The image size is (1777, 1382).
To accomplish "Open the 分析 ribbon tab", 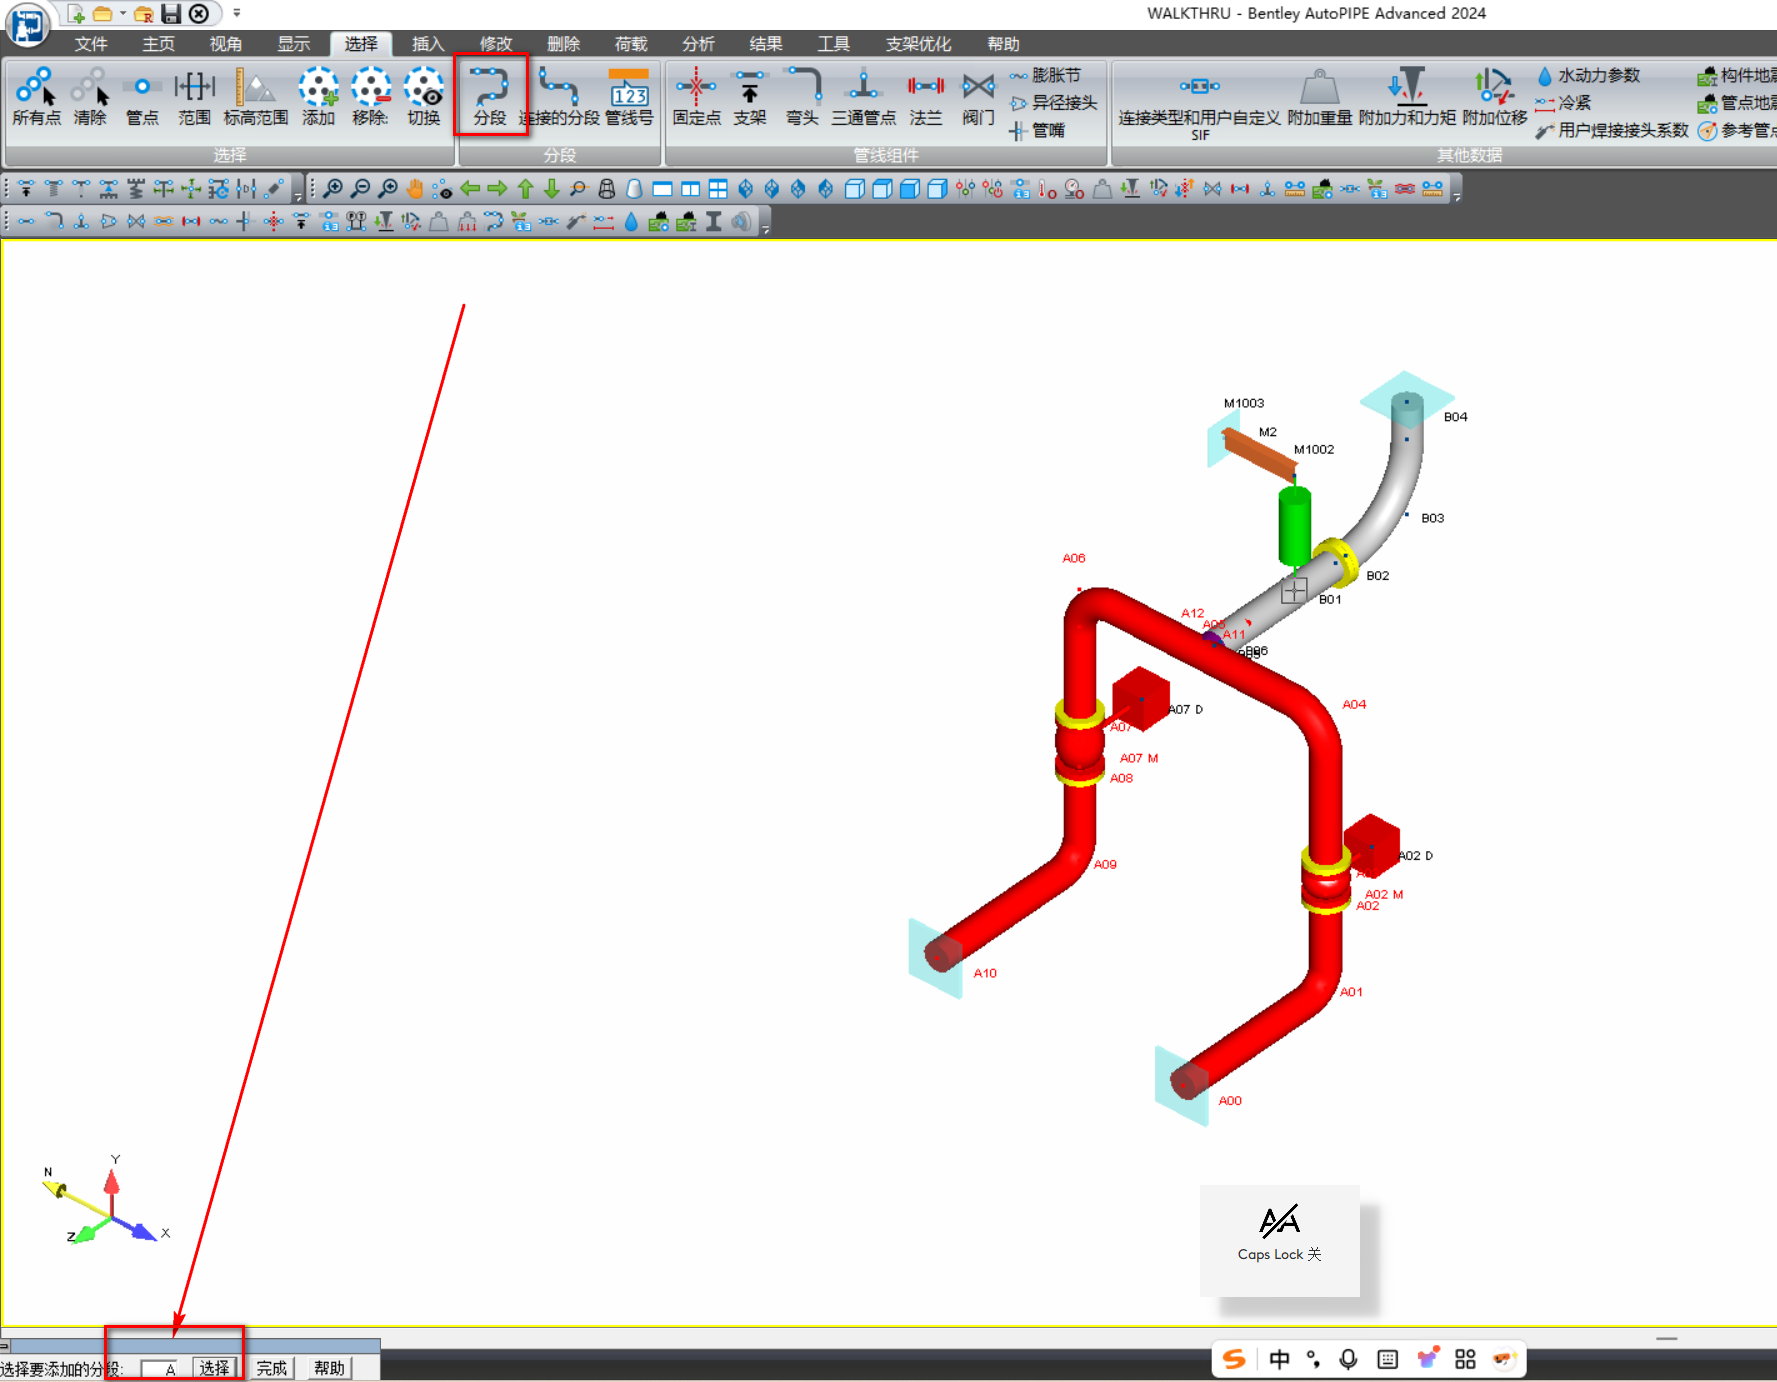I will (698, 44).
